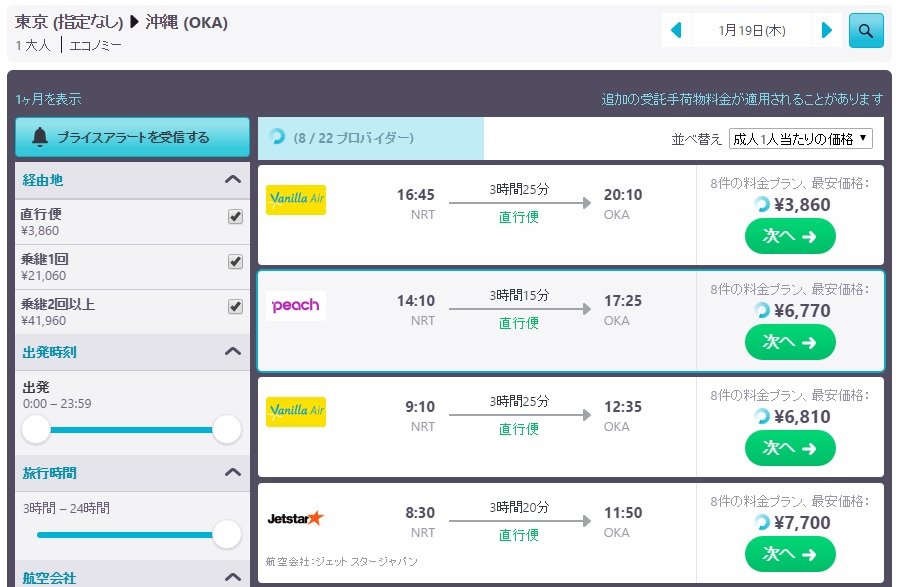This screenshot has width=907, height=587.
Task: Click the right handle of 旅行時間 slider
Action: 227,534
